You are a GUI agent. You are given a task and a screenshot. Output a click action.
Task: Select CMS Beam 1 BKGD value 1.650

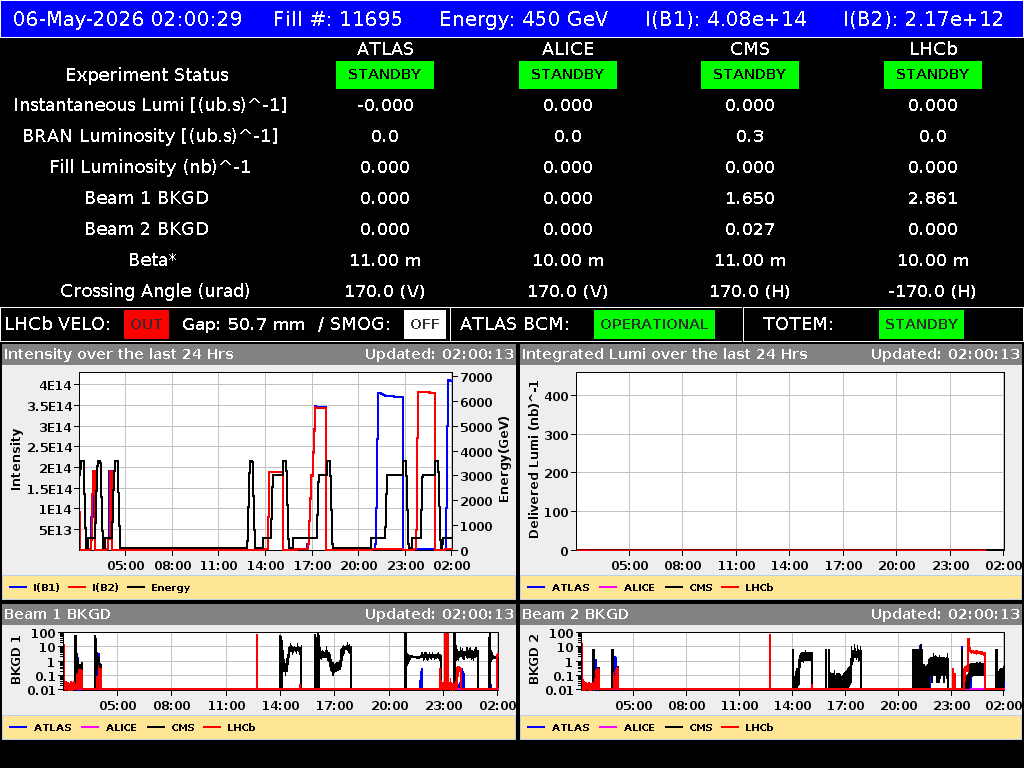[x=750, y=198]
